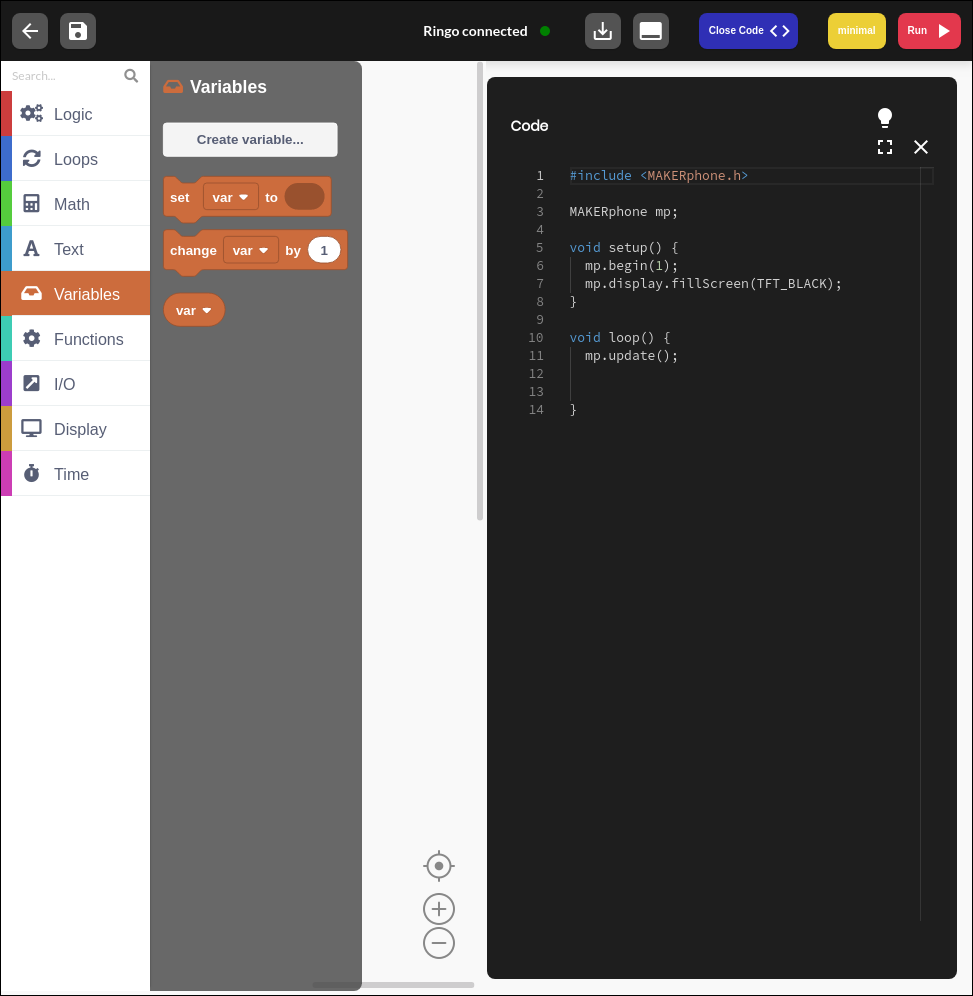Click the empty value slot in set block

[305, 197]
